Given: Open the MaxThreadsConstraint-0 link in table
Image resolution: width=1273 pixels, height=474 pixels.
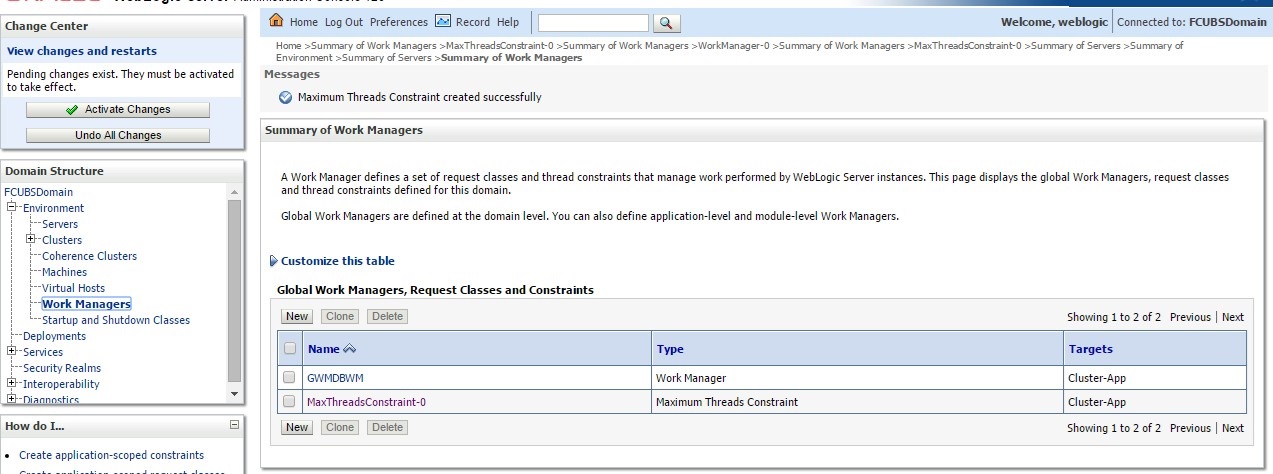Looking at the screenshot, I should (366, 402).
